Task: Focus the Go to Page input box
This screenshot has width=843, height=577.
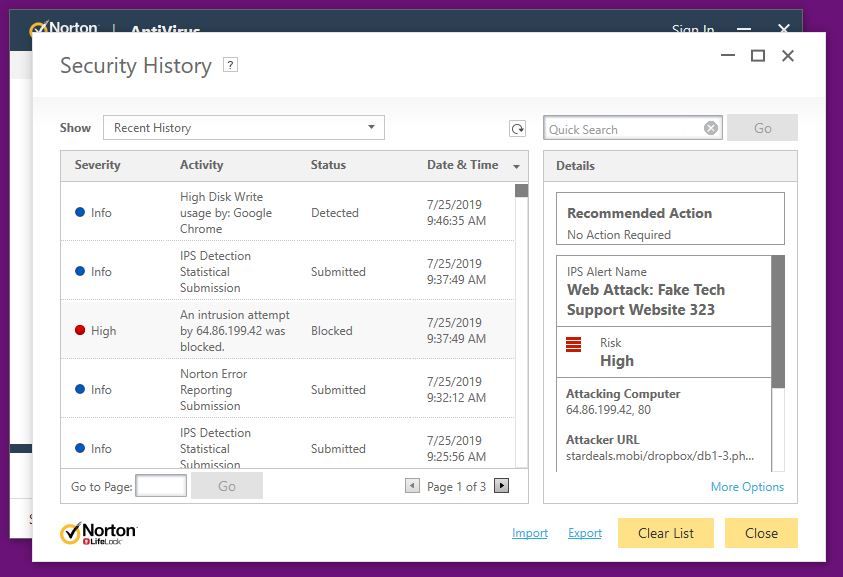Action: click(161, 486)
